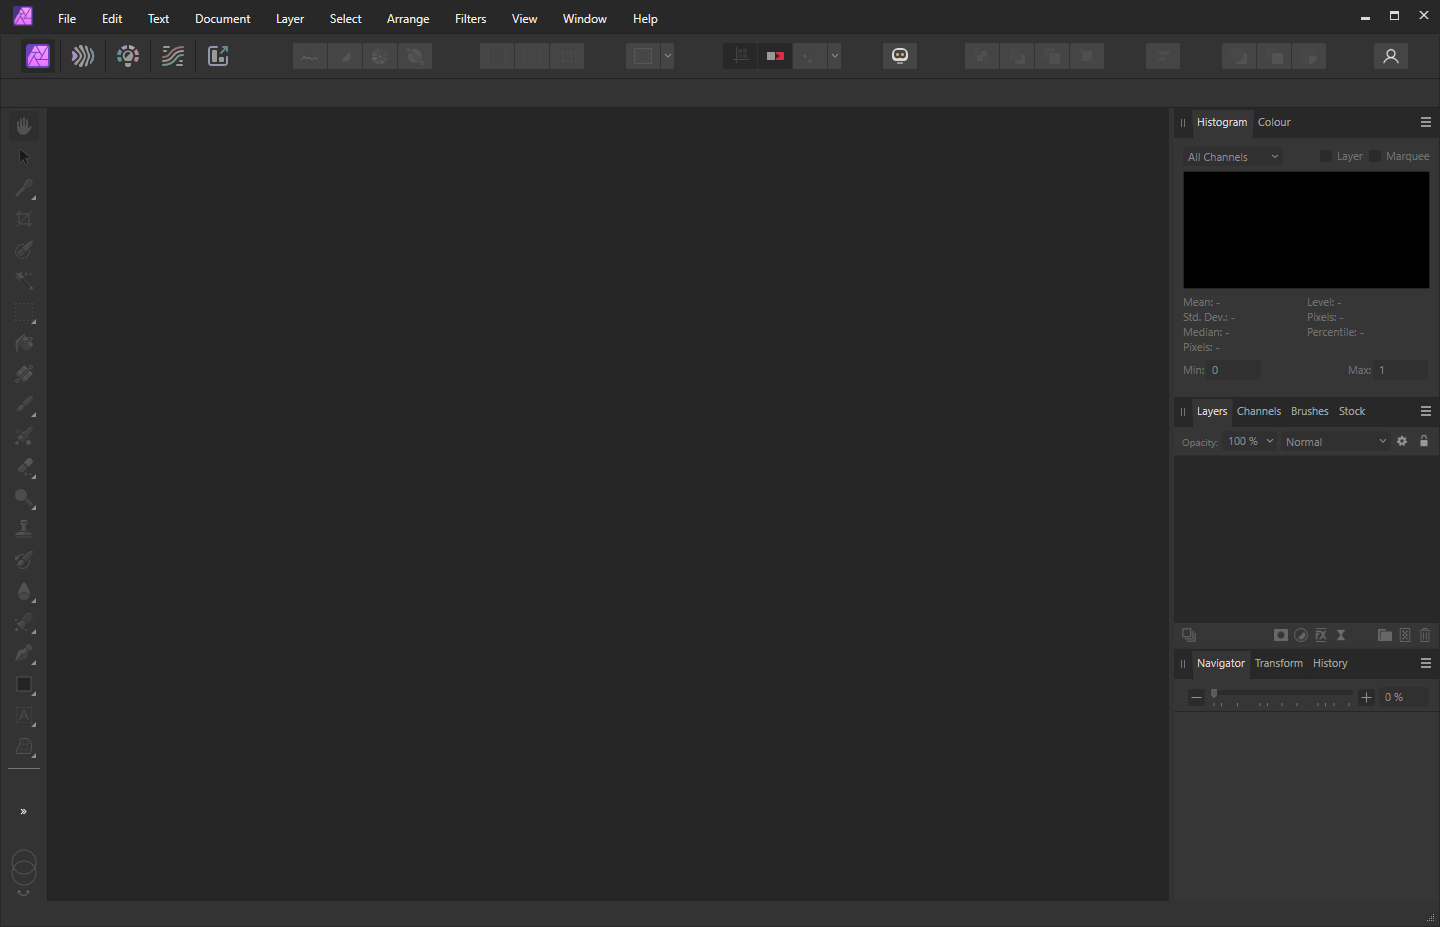Toggle the lock icon beside blend mode

tap(1424, 441)
